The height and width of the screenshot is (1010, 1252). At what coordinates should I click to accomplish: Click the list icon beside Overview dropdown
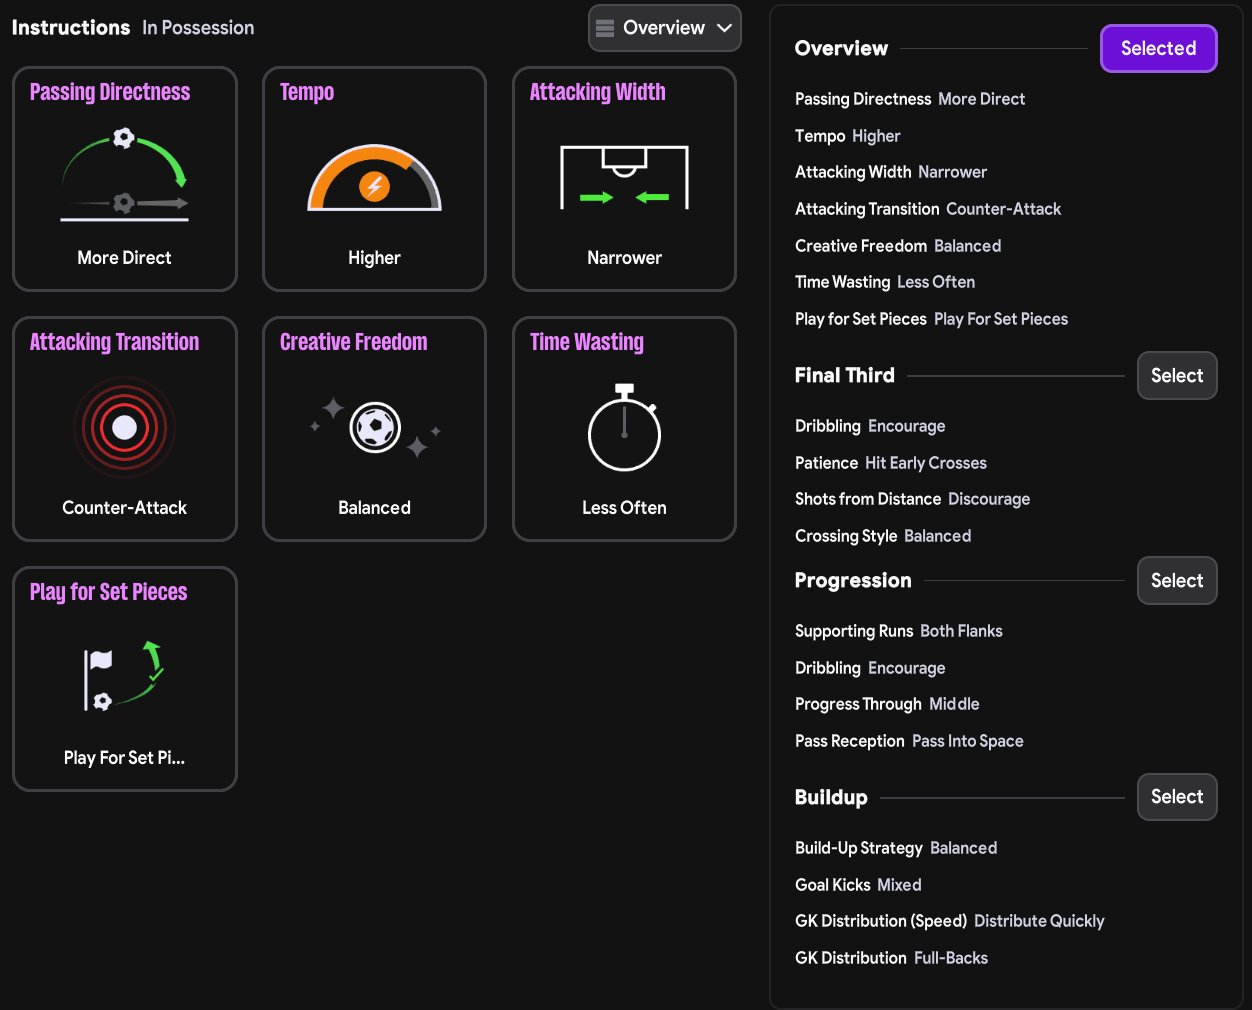[x=605, y=28]
